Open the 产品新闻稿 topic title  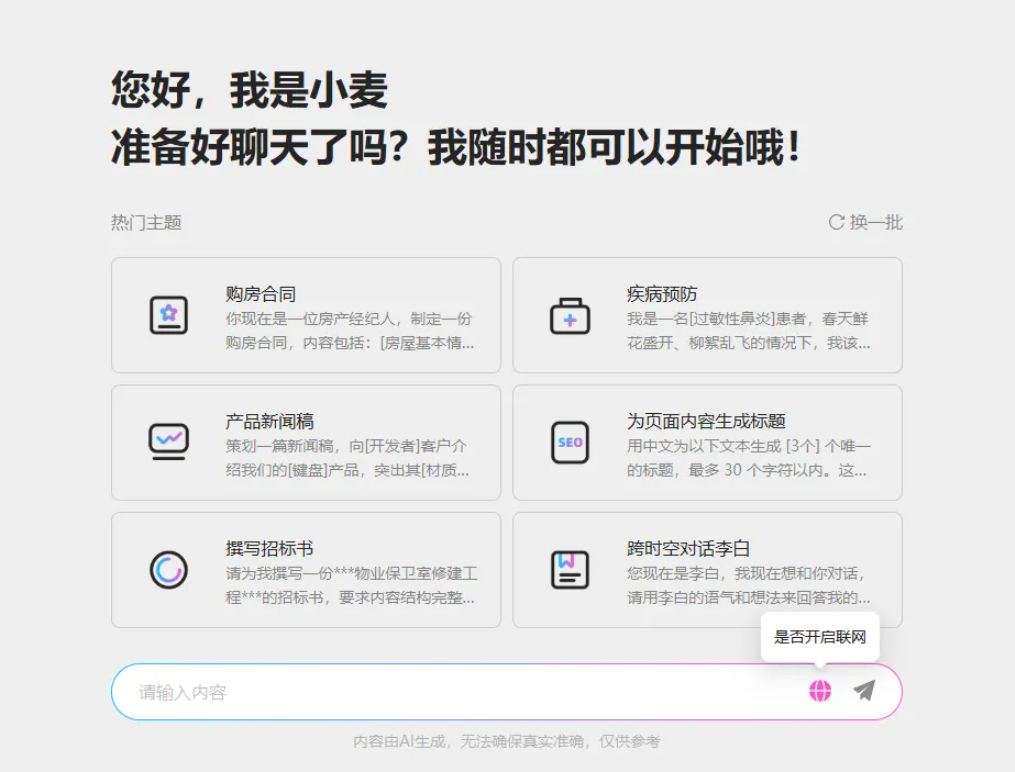[x=270, y=421]
